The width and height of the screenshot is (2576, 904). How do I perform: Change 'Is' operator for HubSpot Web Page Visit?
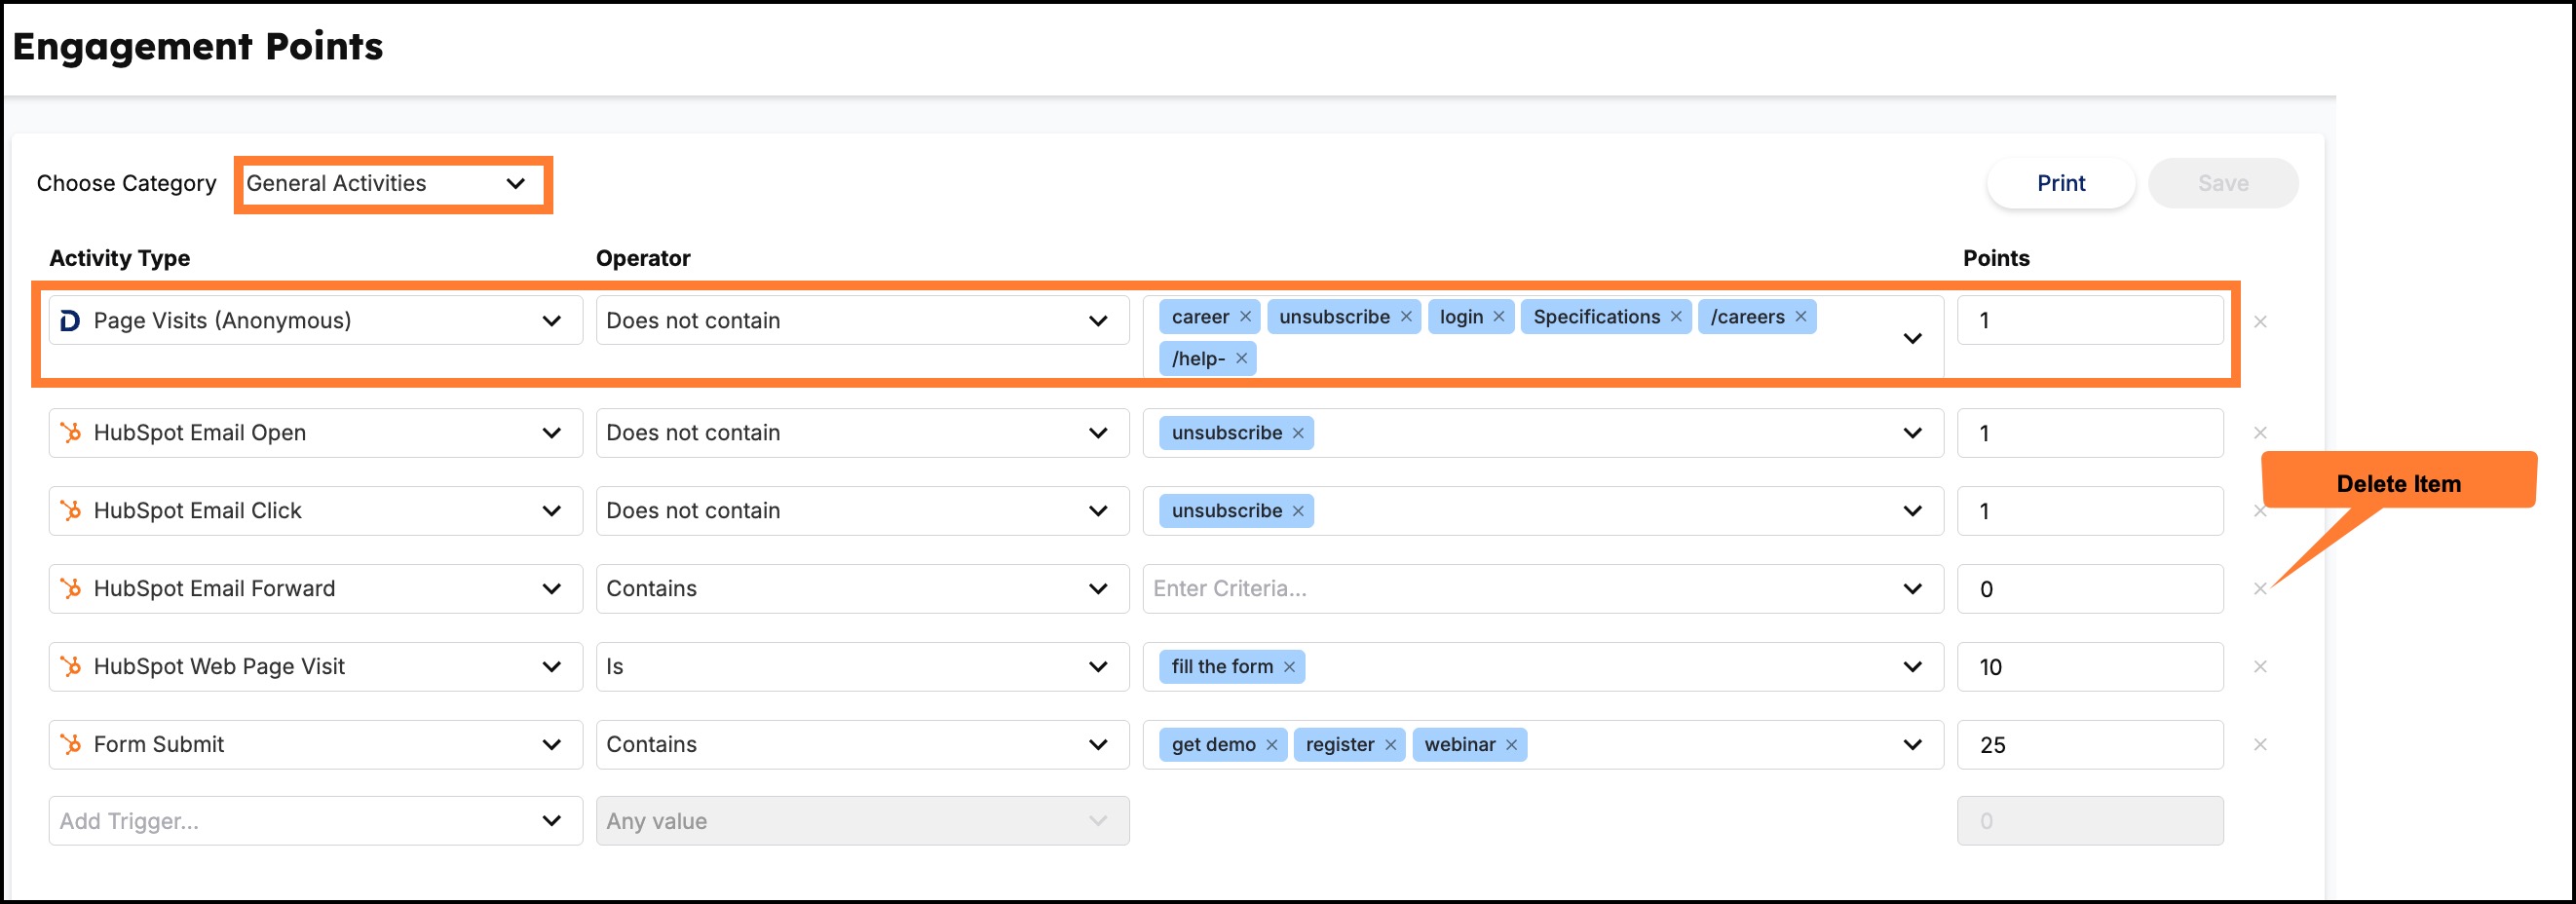pos(862,667)
